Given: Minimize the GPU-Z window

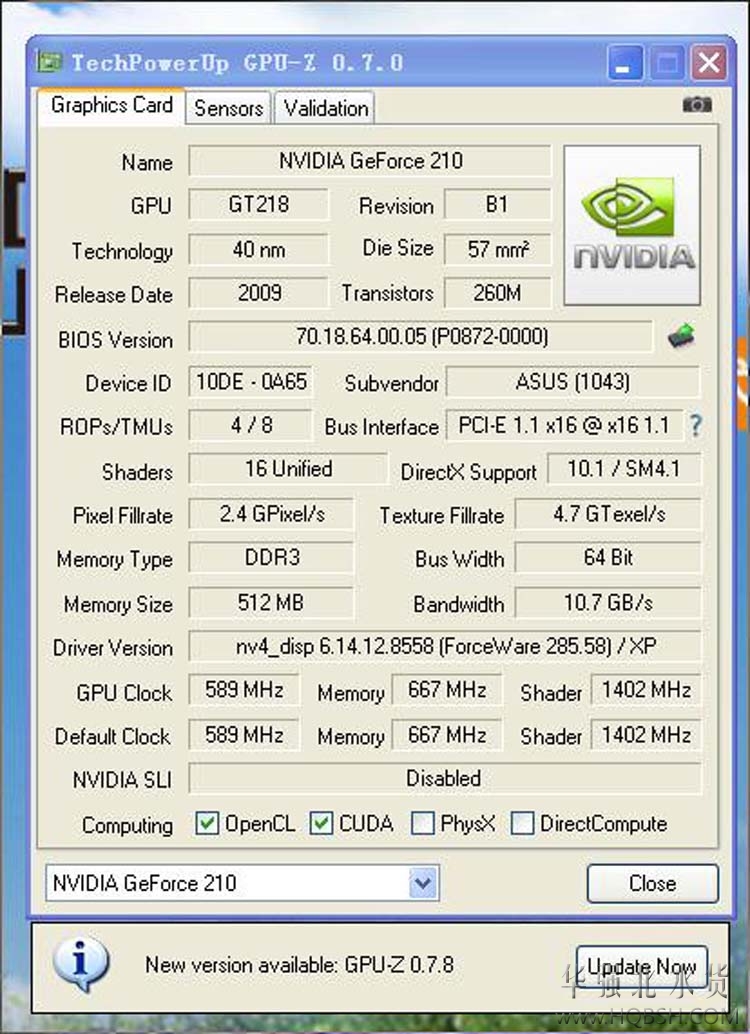Looking at the screenshot, I should tap(624, 63).
